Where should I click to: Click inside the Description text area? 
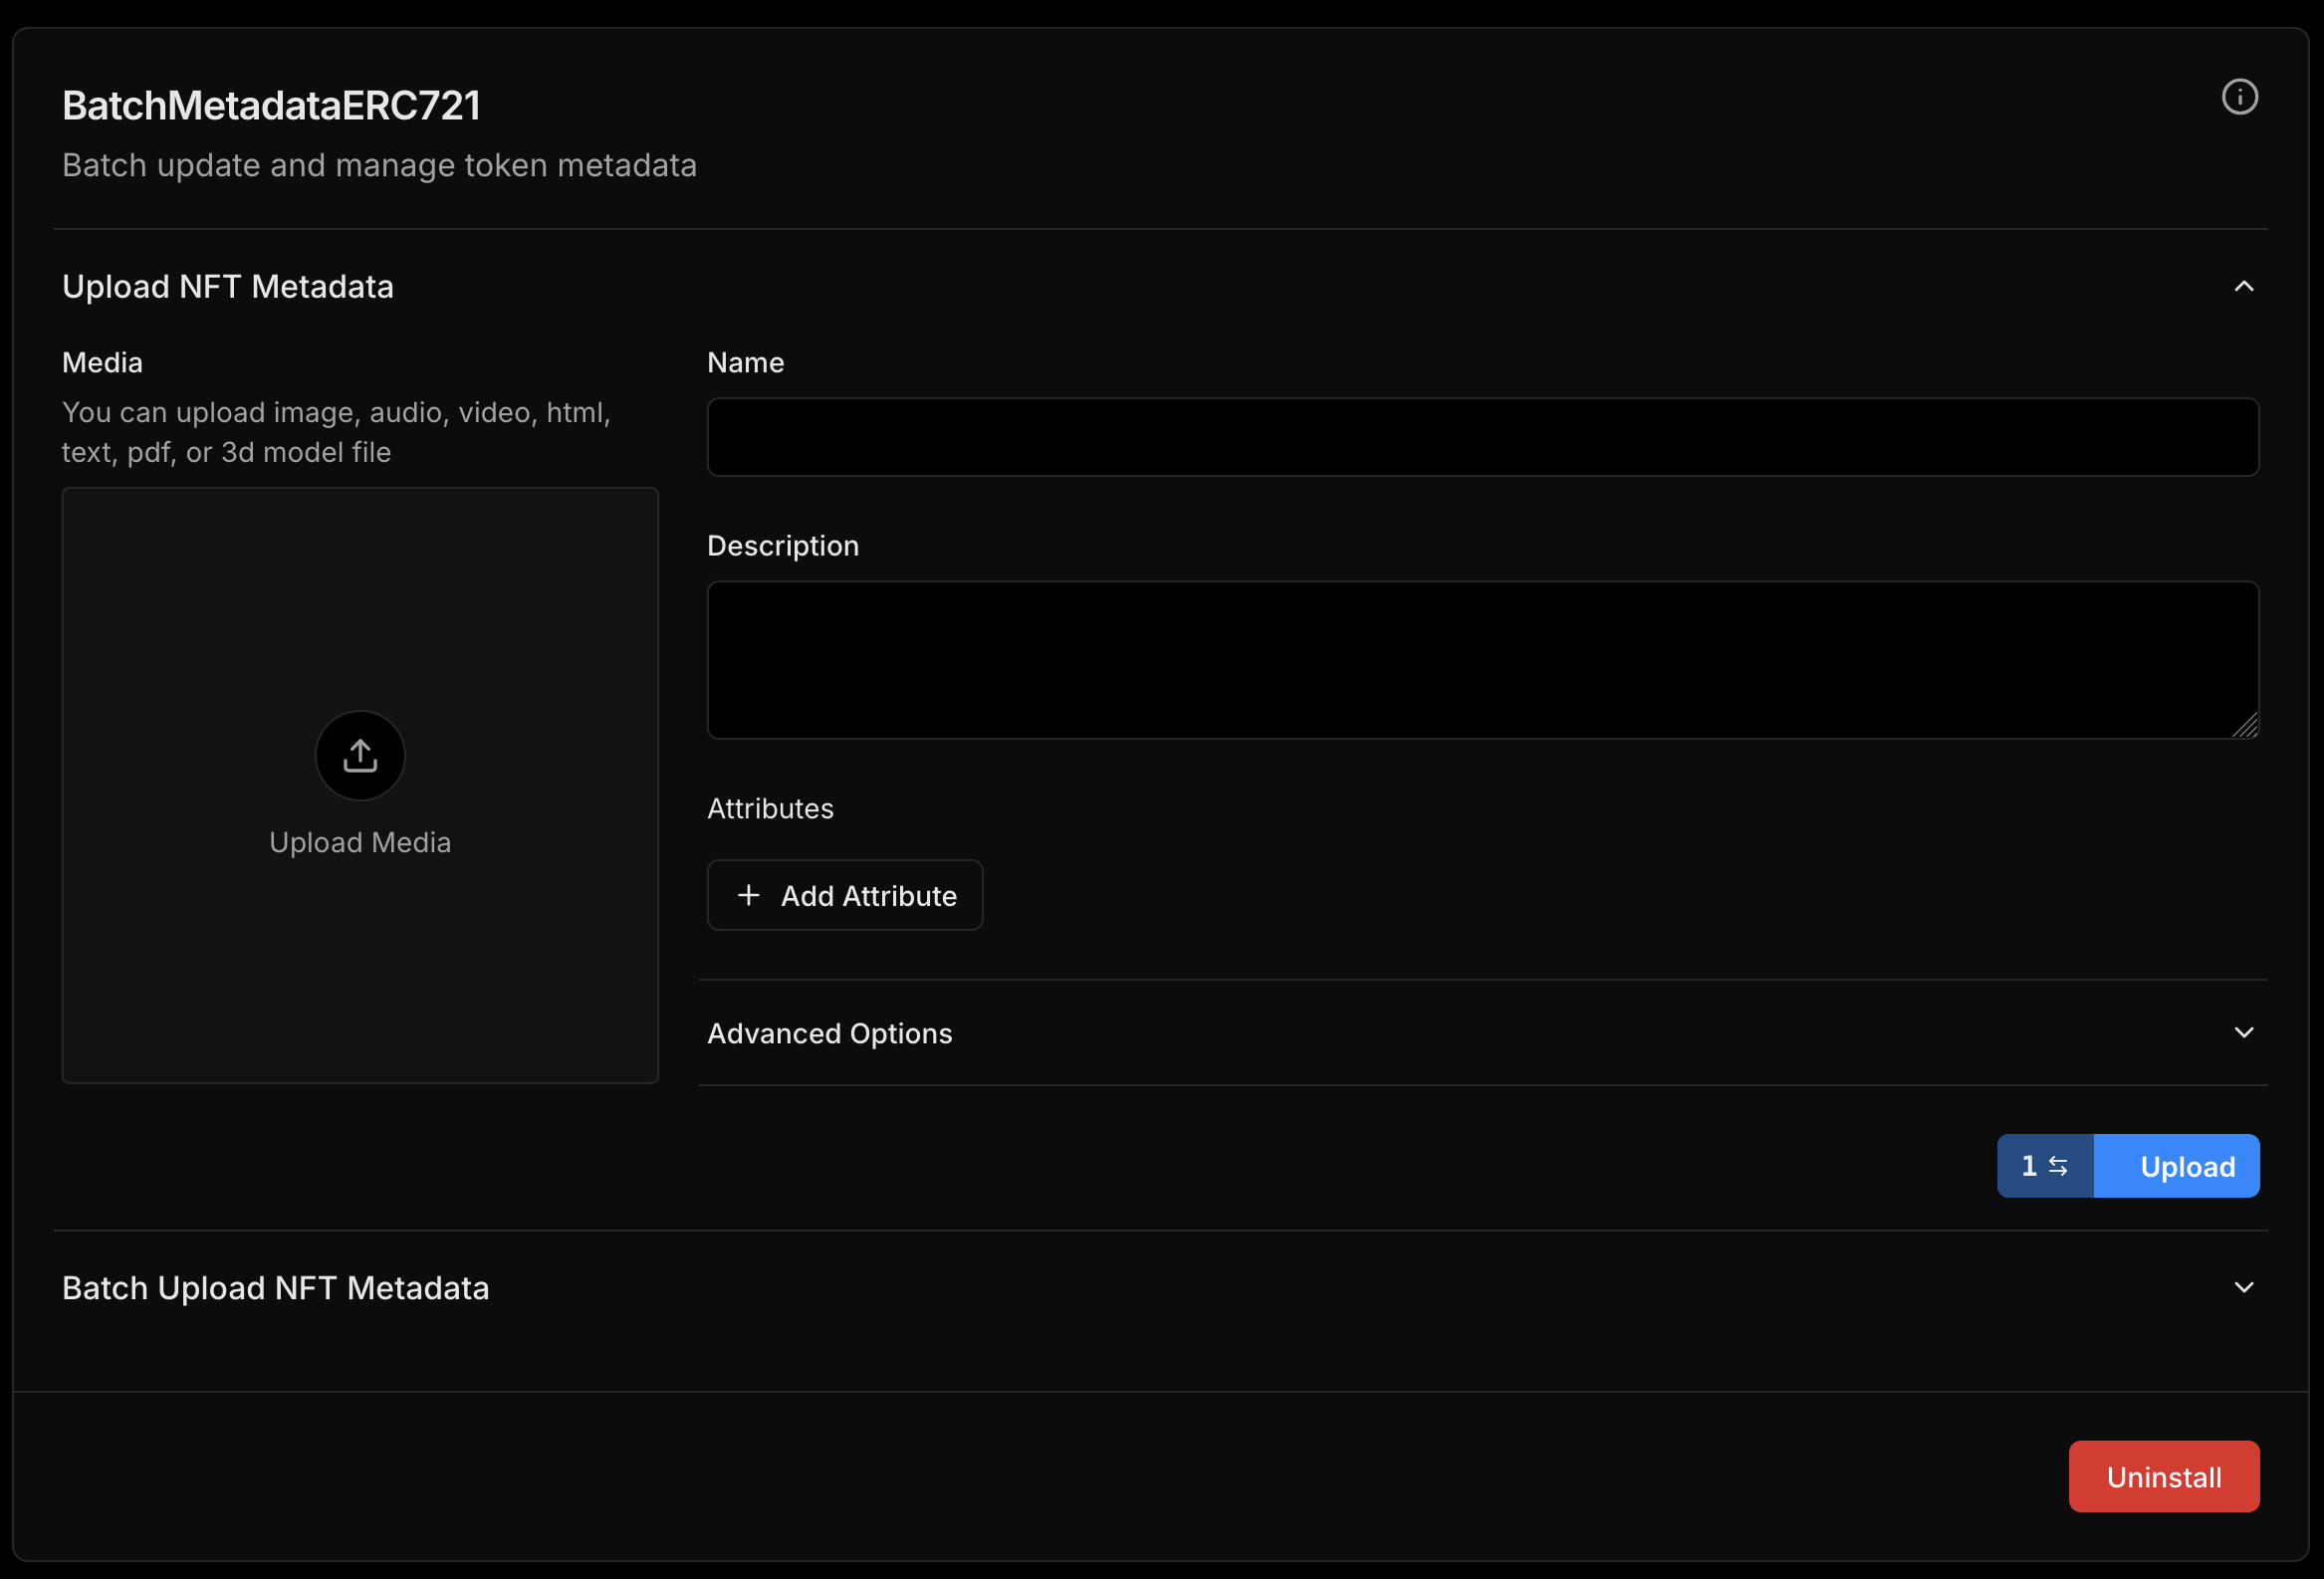click(1482, 660)
